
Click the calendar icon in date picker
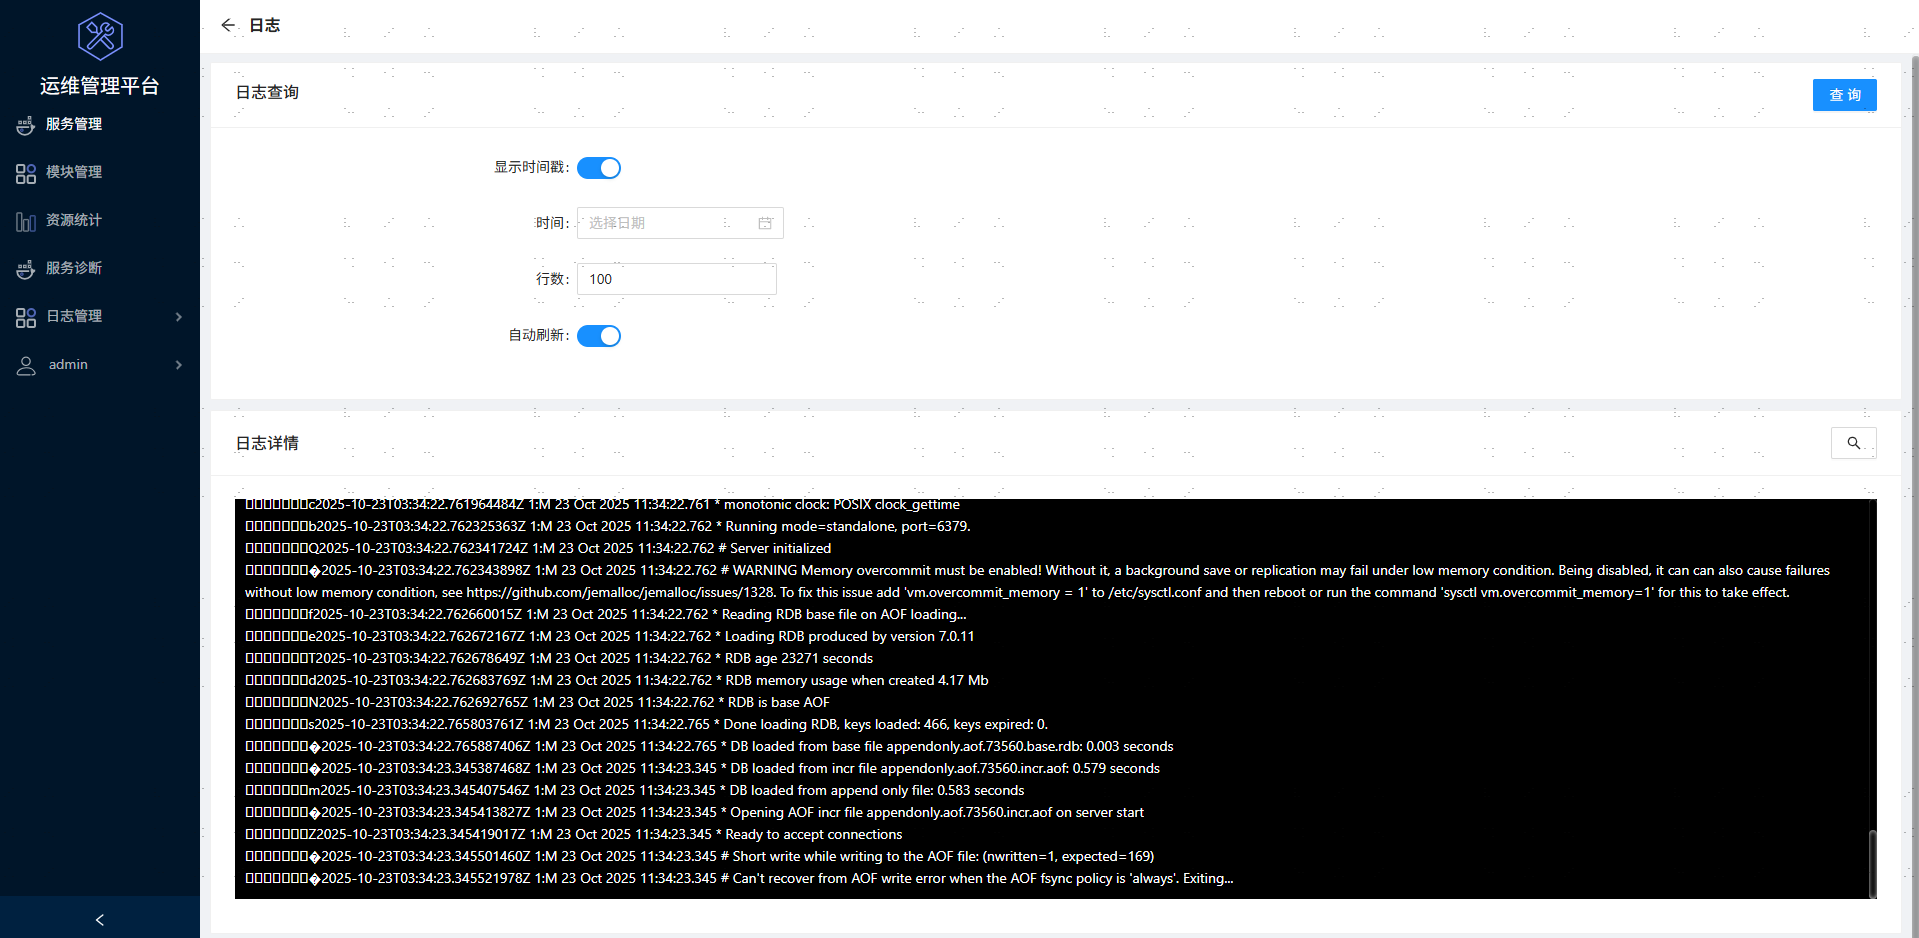tap(765, 223)
